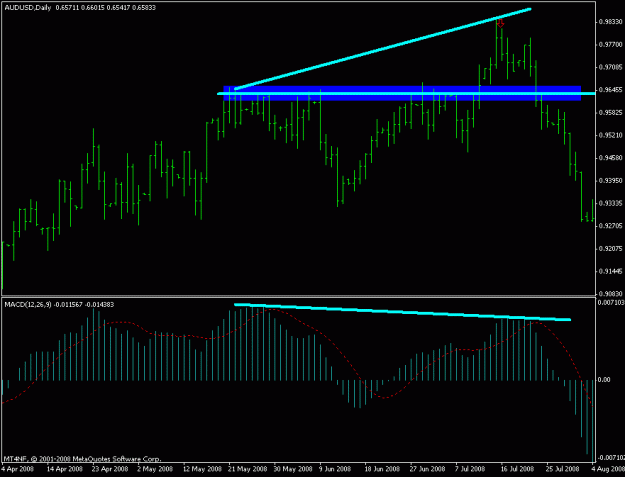This screenshot has width=625, height=477.
Task: Select the cyan trendline on MACD panel
Action: click(x=402, y=312)
